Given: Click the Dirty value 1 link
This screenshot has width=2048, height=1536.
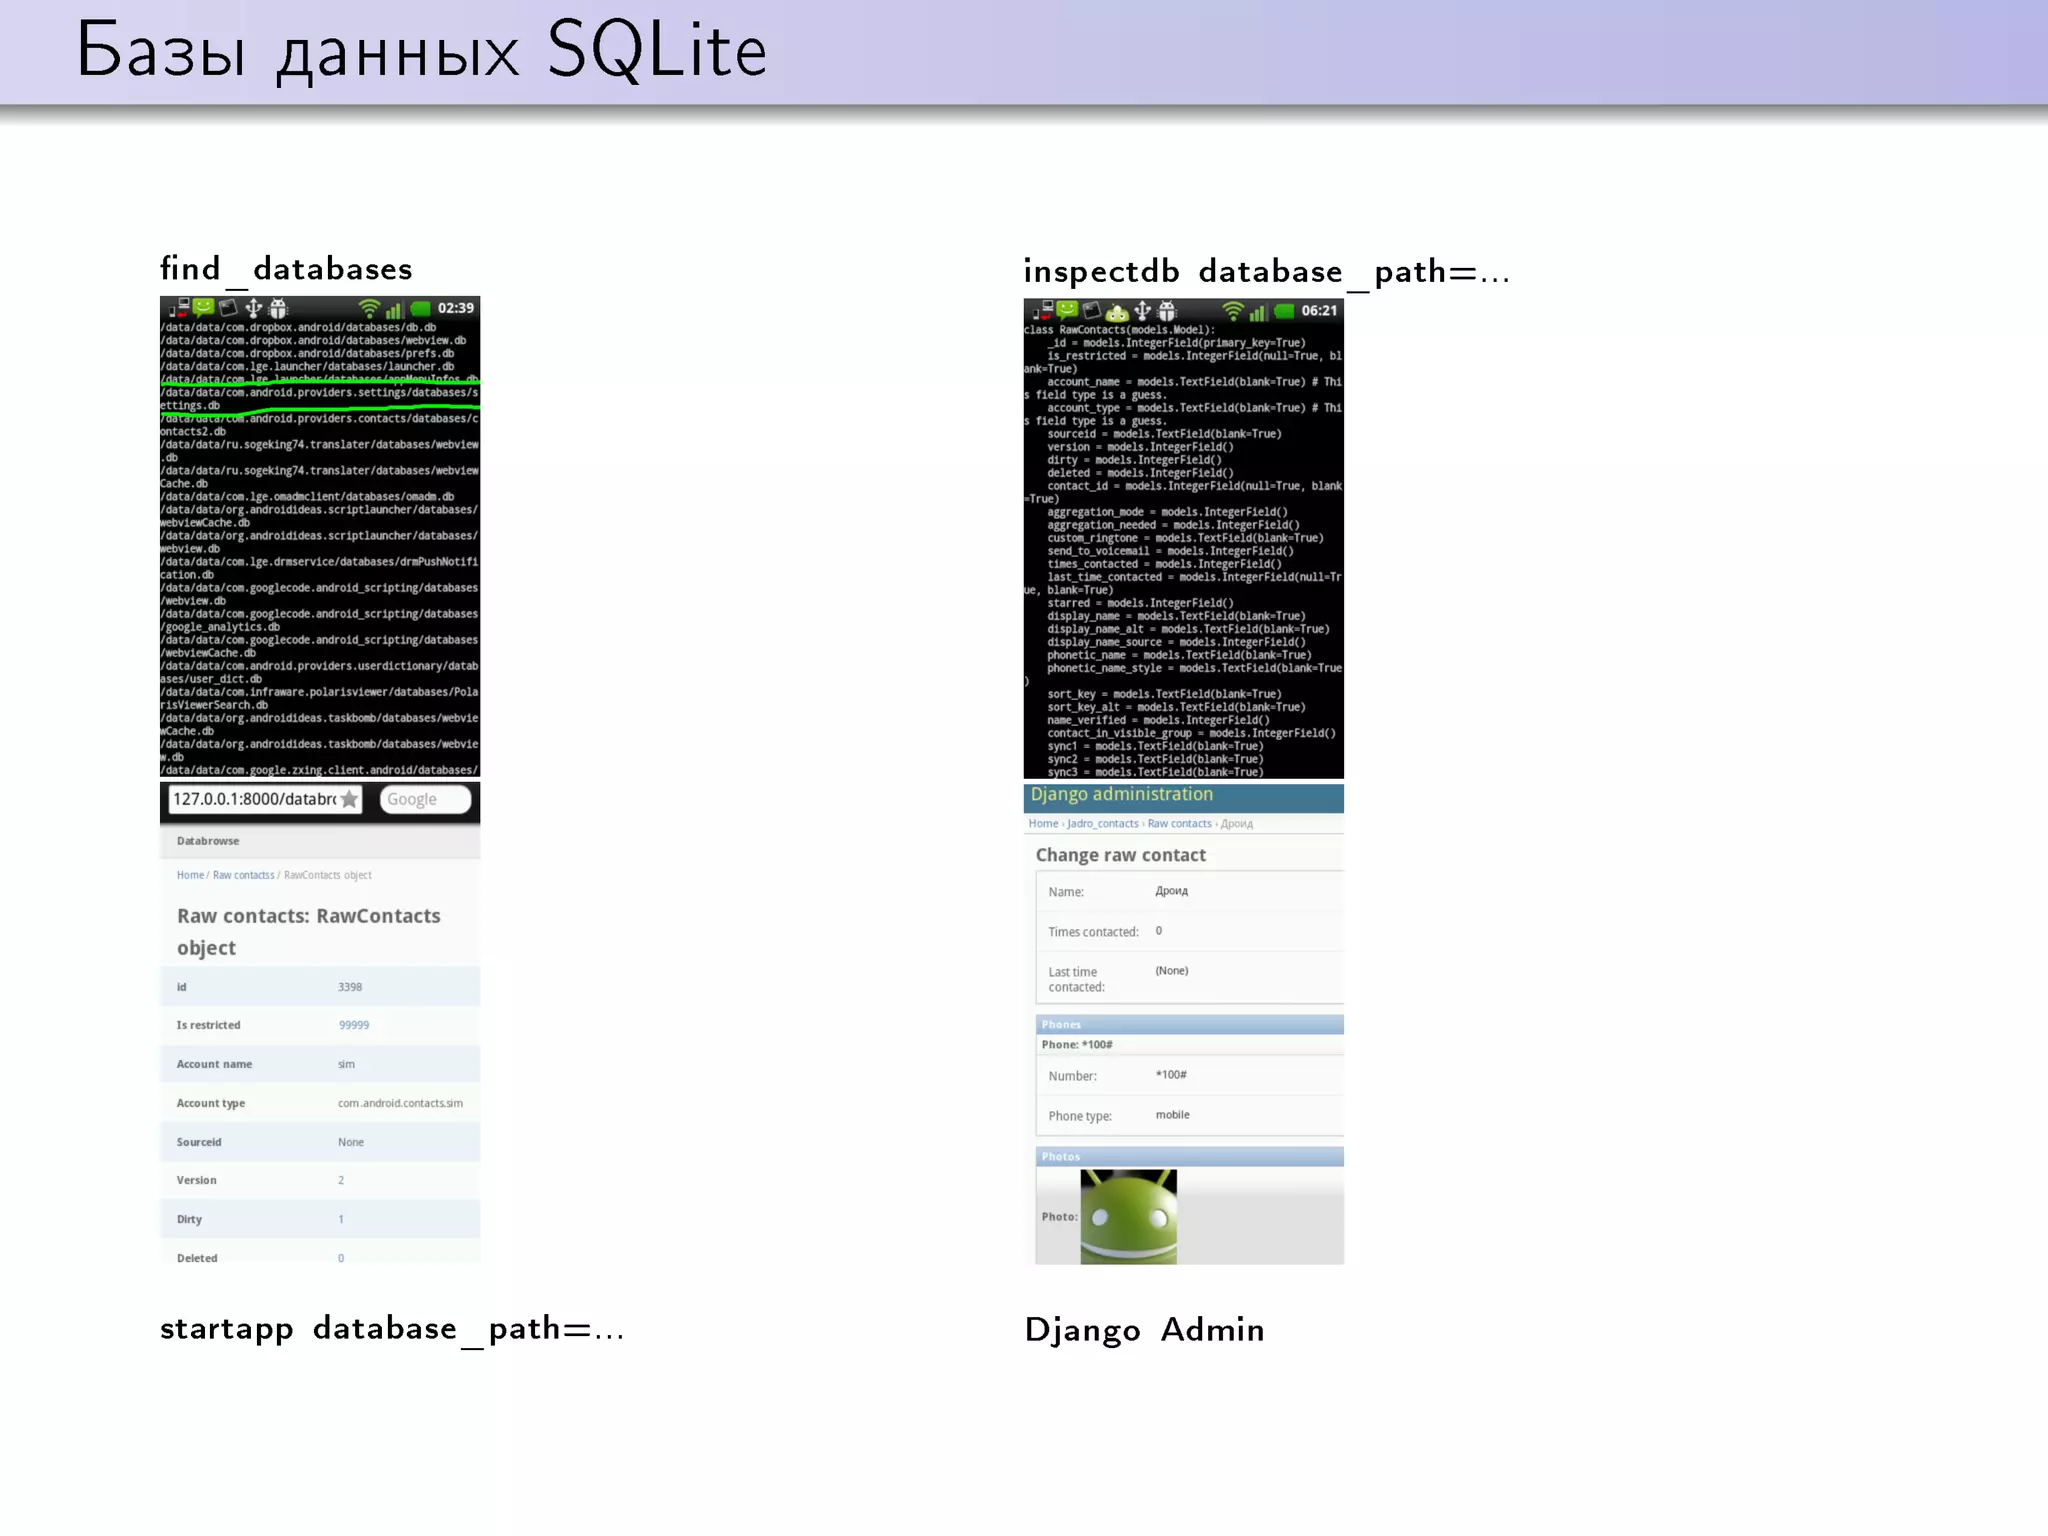Looking at the screenshot, I should pyautogui.click(x=341, y=1219).
